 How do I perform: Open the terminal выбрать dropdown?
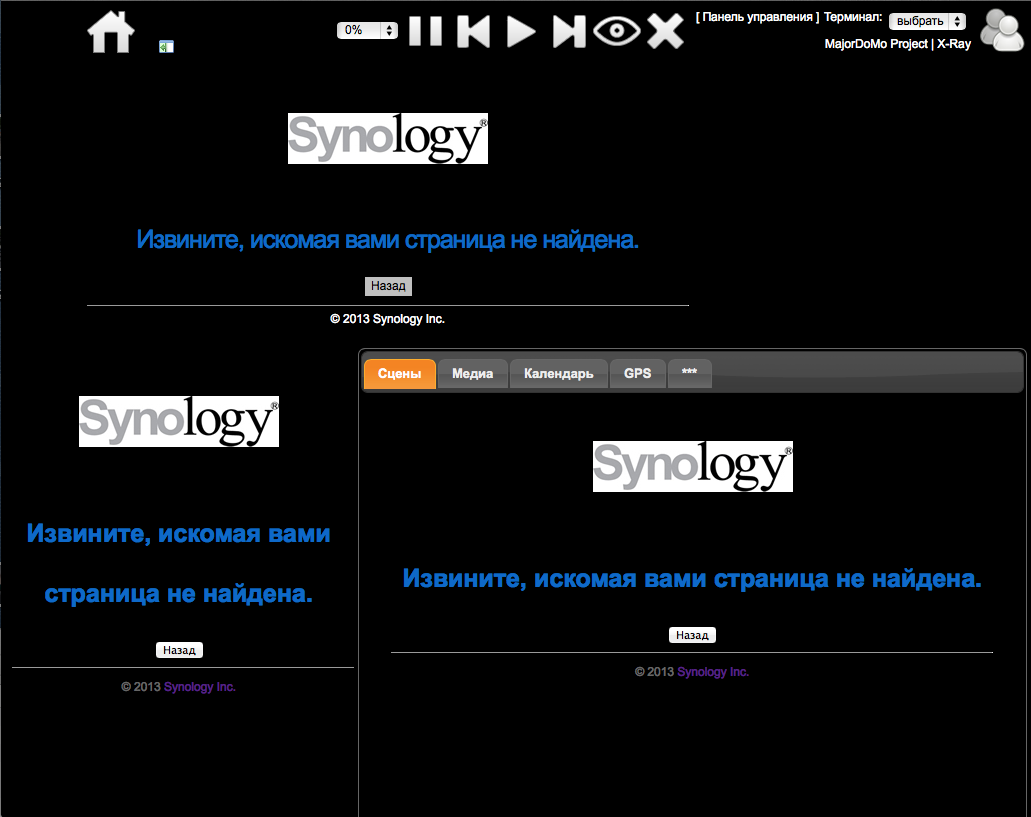[928, 21]
